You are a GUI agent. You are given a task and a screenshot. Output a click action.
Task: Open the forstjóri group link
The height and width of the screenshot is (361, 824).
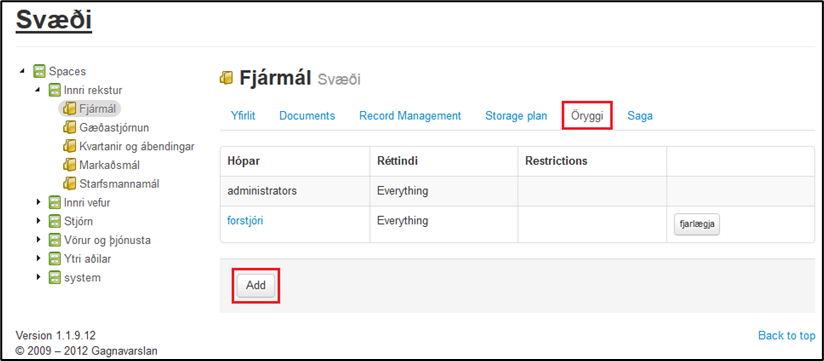245,221
